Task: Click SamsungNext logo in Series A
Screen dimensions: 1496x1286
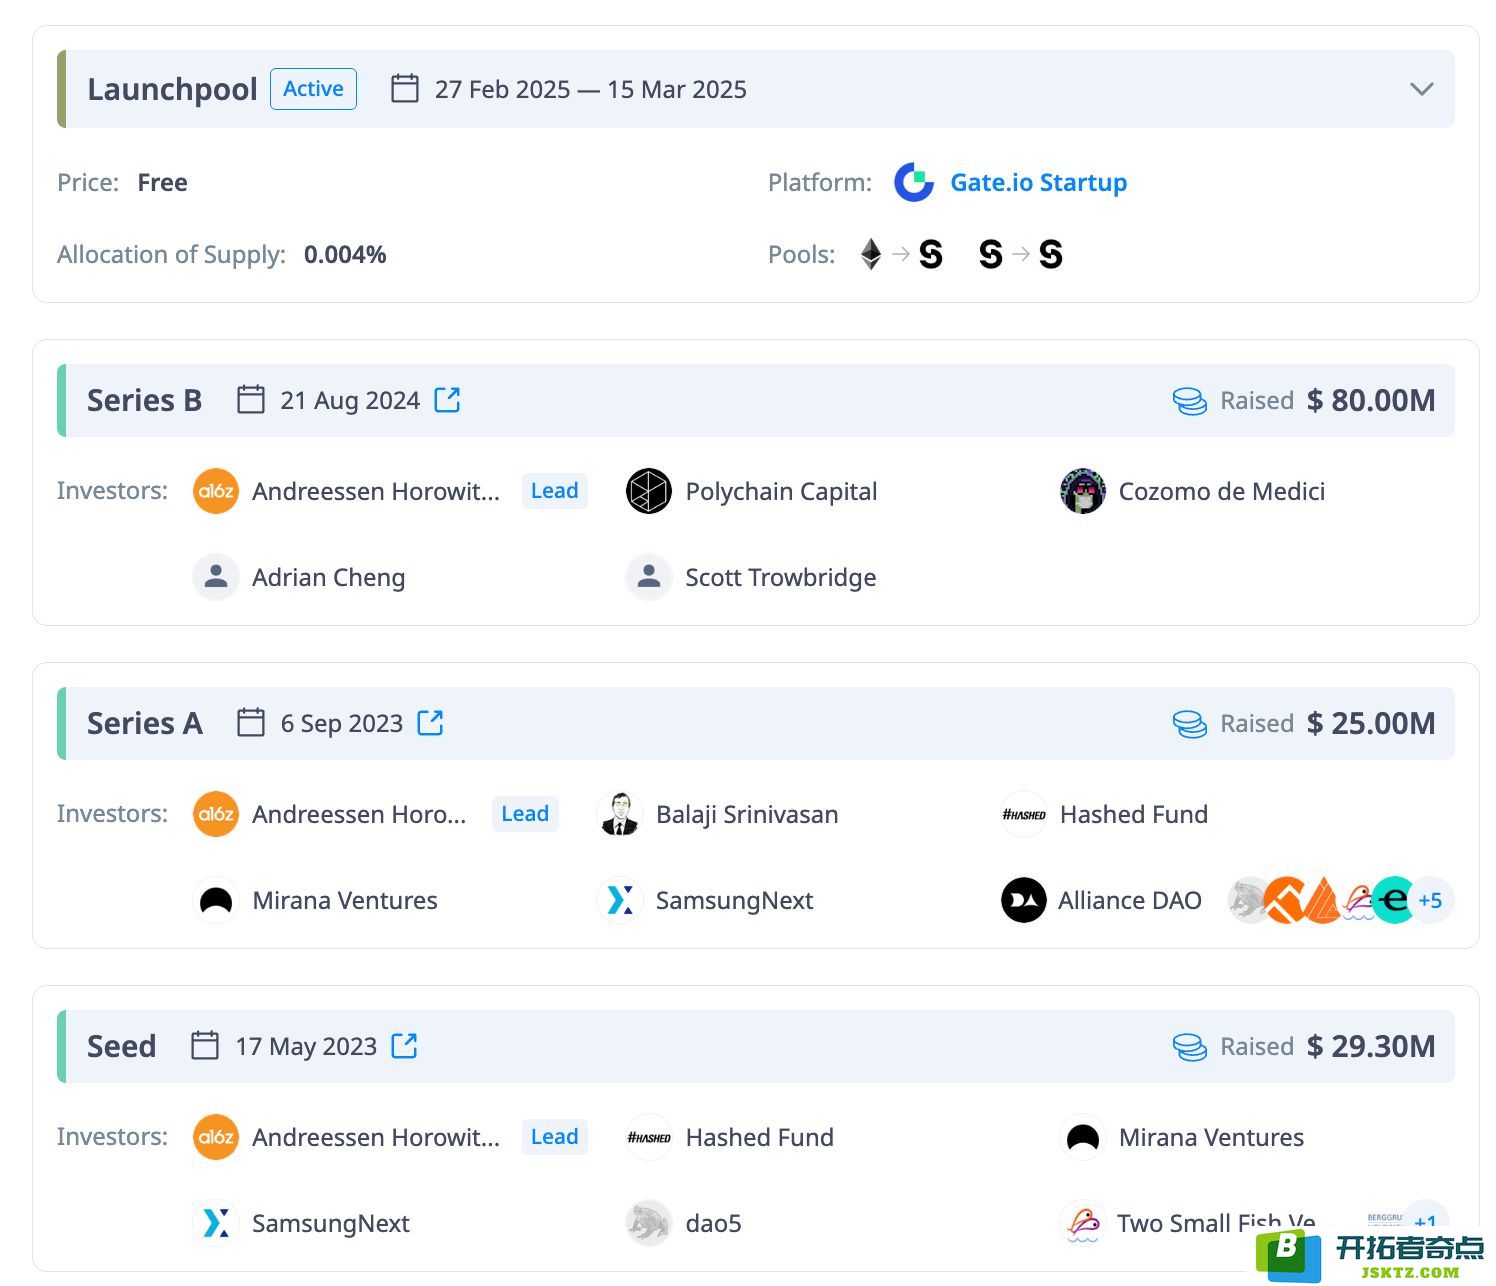Action: coord(620,900)
